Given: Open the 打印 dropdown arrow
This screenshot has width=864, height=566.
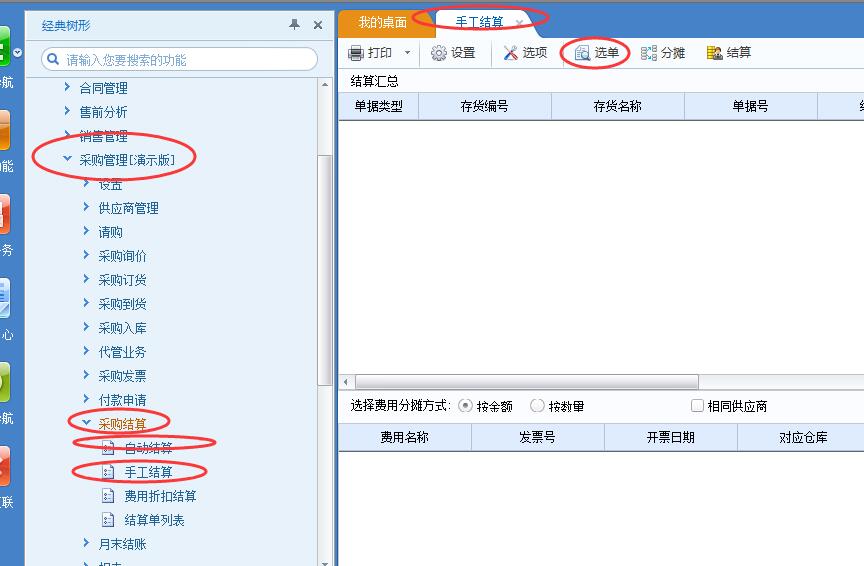Looking at the screenshot, I should [x=407, y=53].
